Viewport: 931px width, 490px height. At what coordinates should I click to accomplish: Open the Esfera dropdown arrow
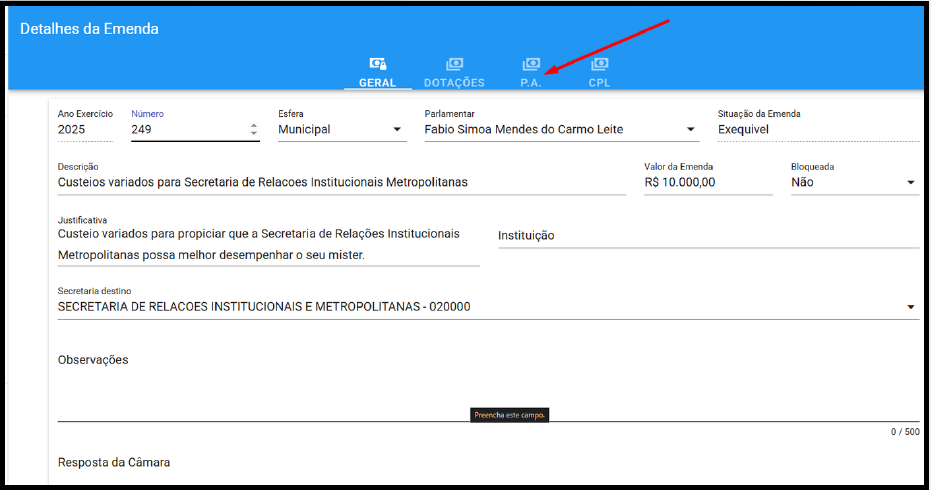[x=397, y=129]
